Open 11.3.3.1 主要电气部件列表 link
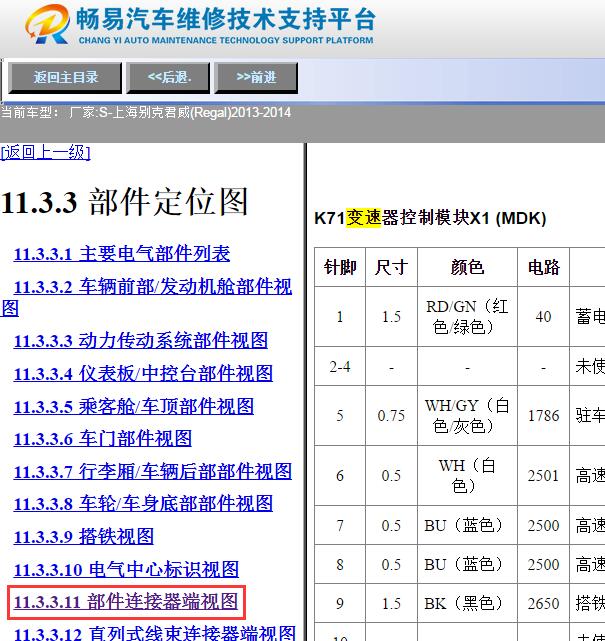The image size is (605, 641). pos(122,254)
